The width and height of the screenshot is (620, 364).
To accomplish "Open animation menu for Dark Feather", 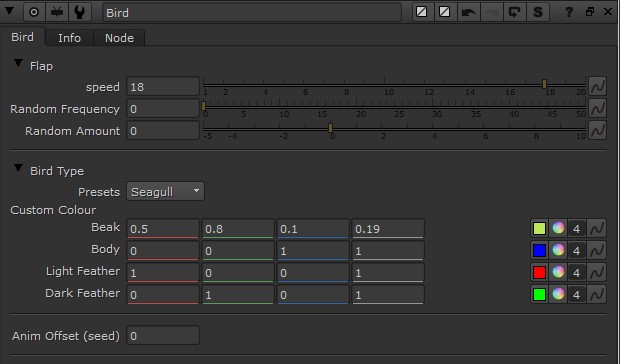I will (x=596, y=294).
